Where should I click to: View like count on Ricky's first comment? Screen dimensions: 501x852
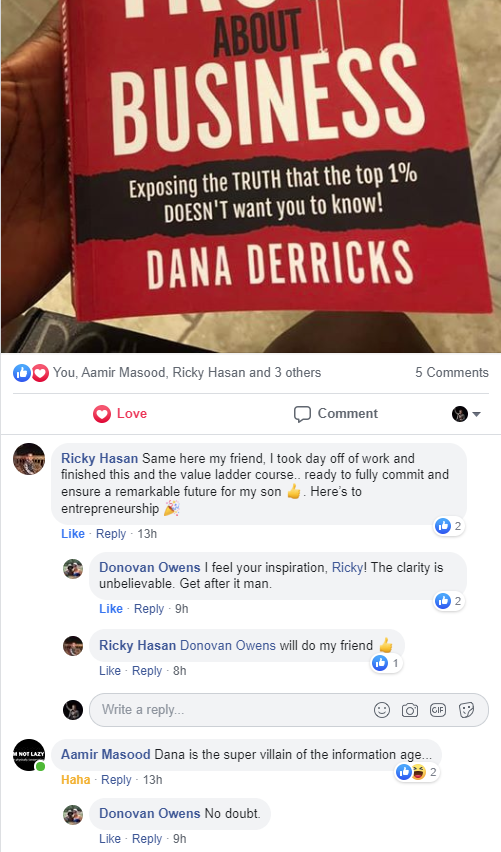pos(449,526)
